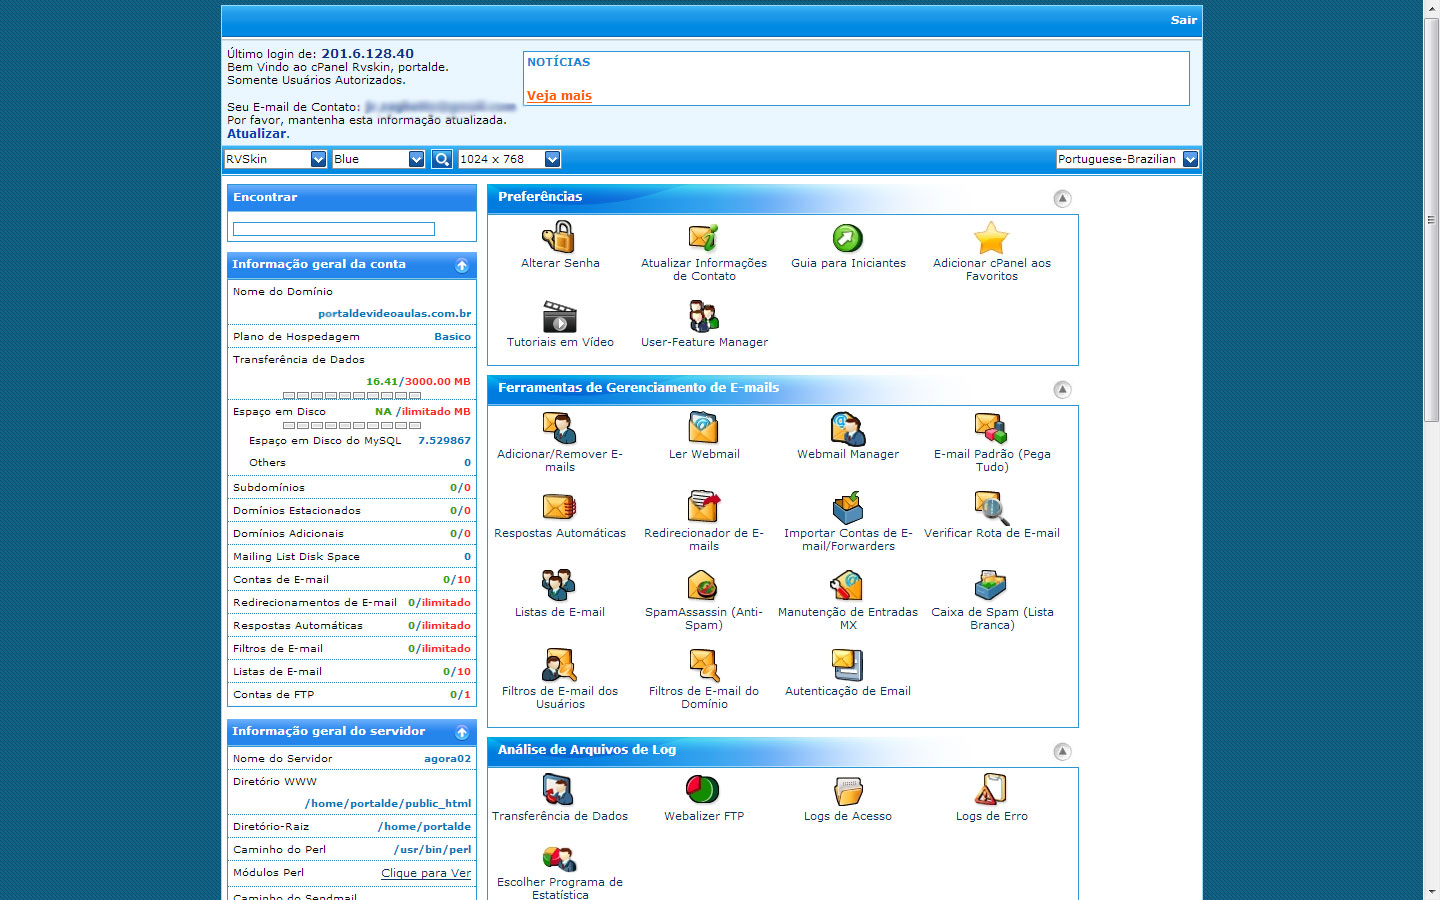Click the Domínios Estacionados row
The height and width of the screenshot is (900, 1440).
pos(352,511)
